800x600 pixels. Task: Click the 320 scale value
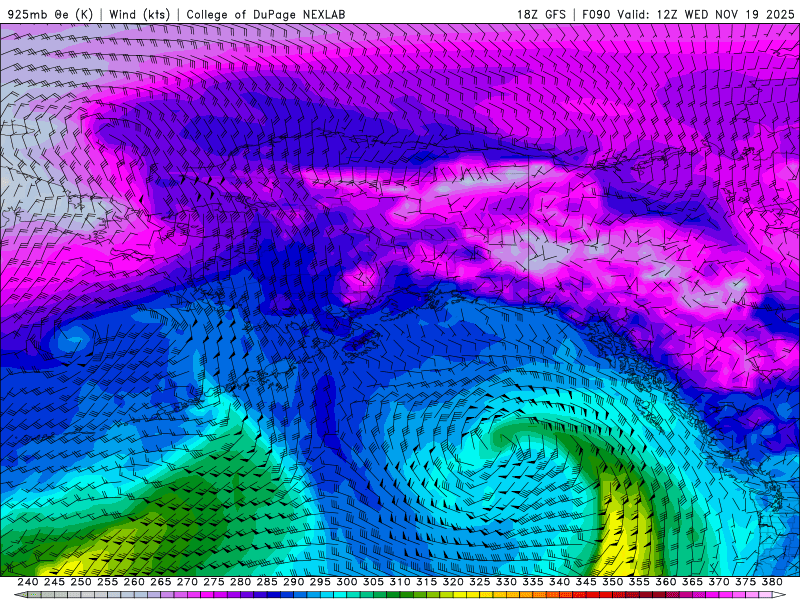pyautogui.click(x=453, y=582)
